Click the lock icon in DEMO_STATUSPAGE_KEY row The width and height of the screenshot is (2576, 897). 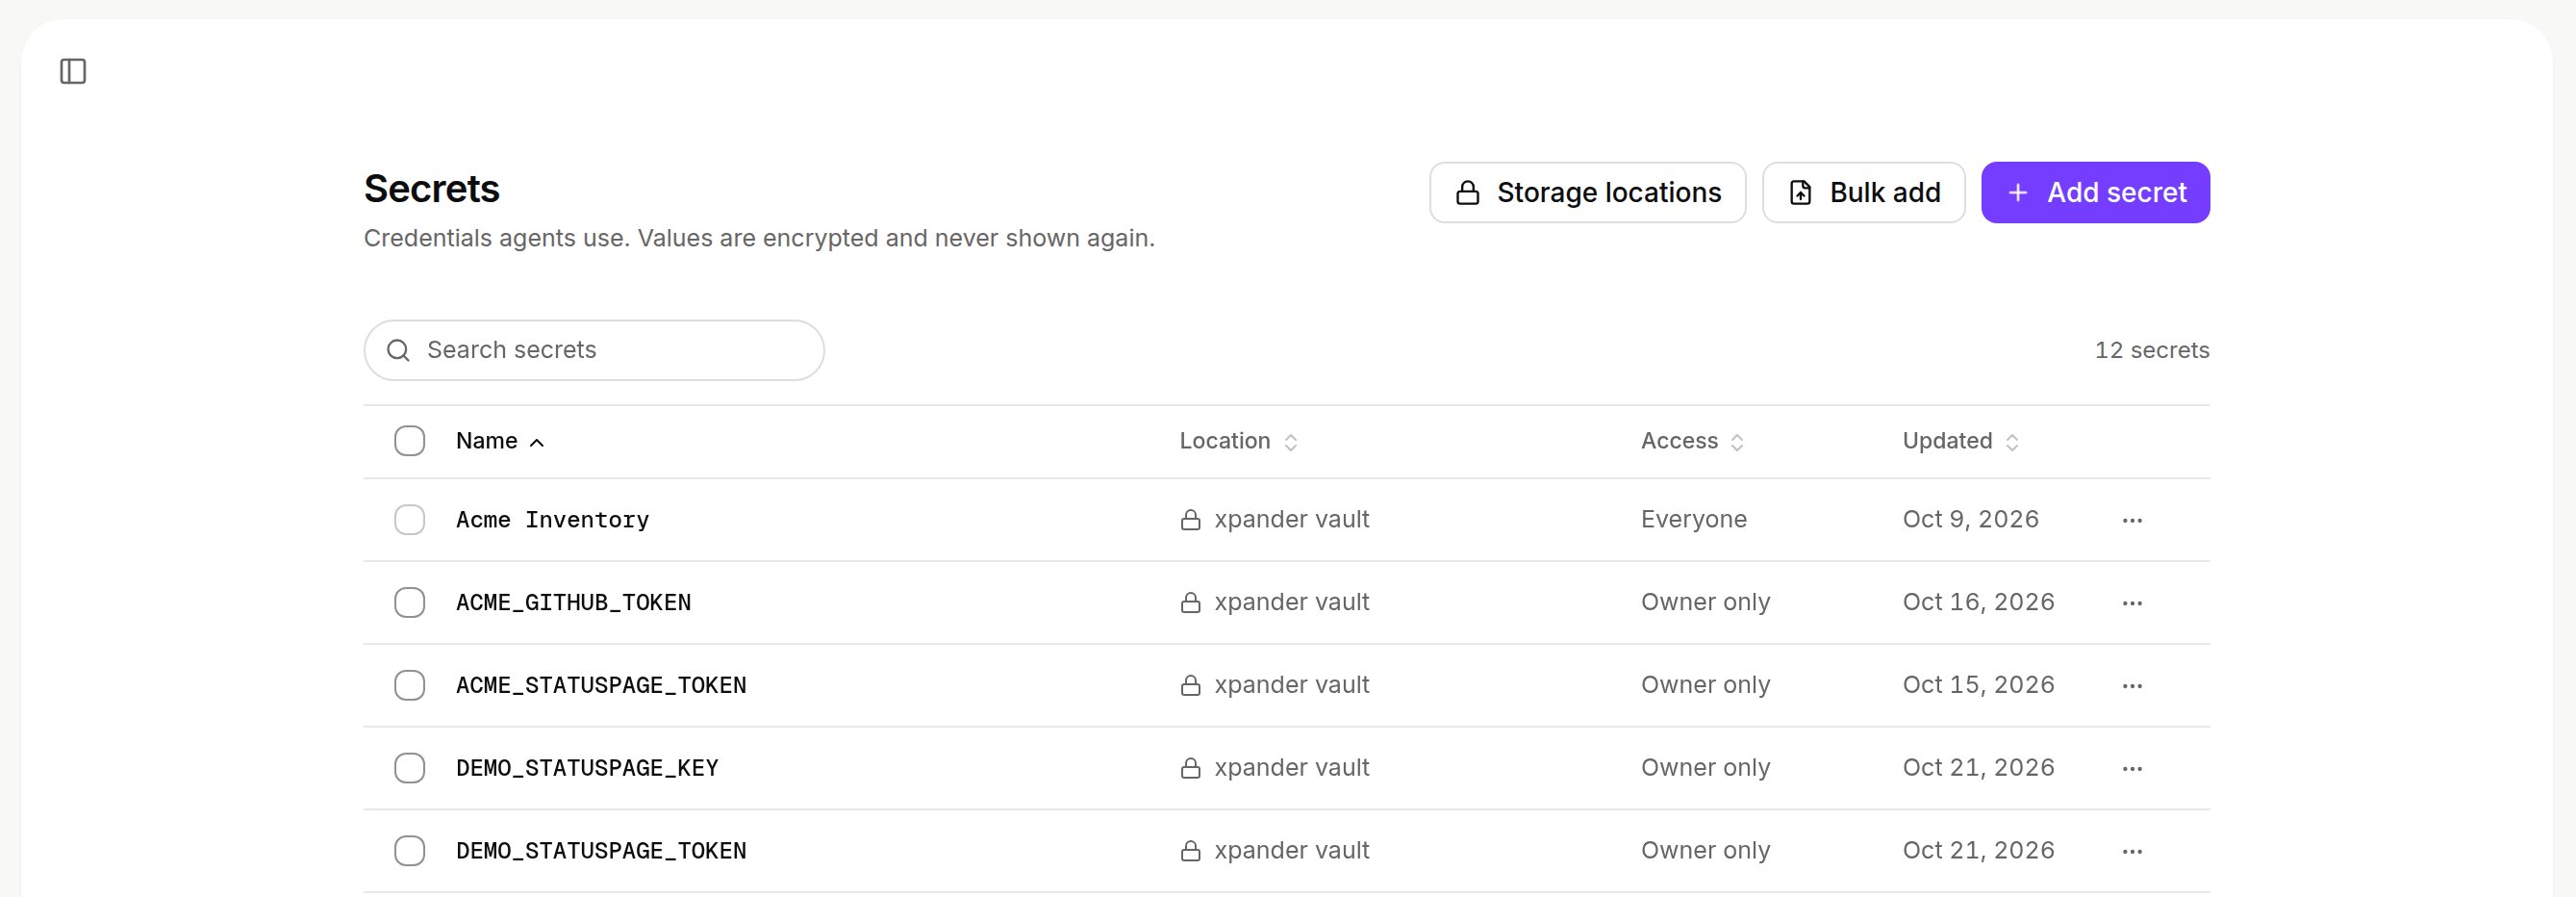pos(1190,768)
